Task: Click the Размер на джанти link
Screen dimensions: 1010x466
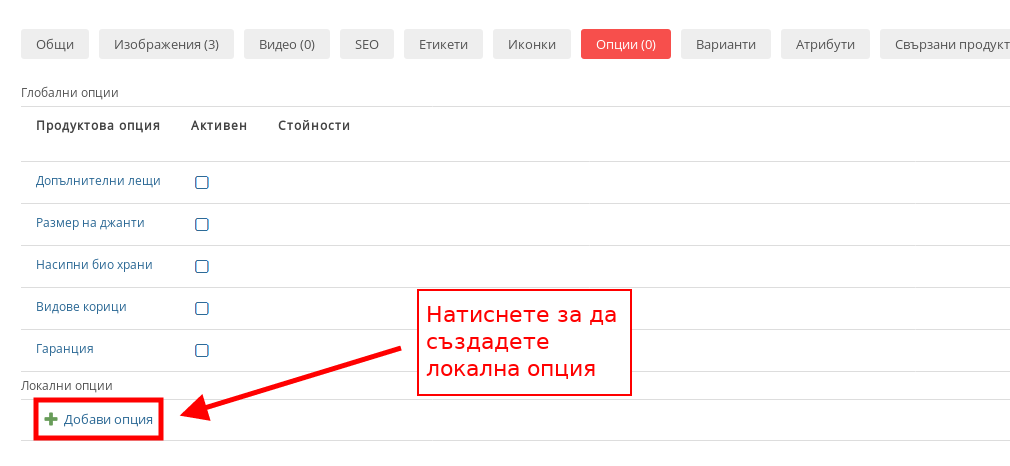Action: tap(90, 222)
